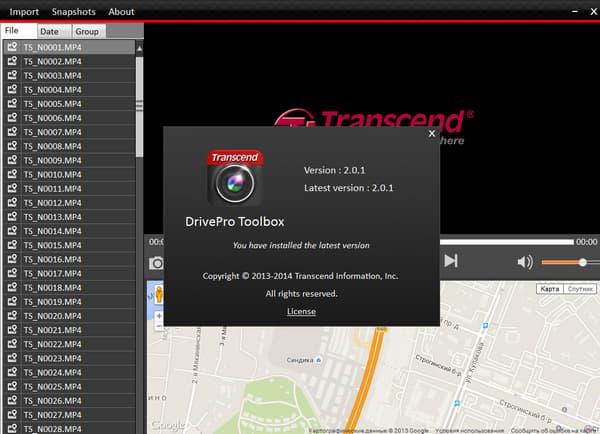
Task: Select TS_N0001.MP4 in the file list
Action: (69, 47)
